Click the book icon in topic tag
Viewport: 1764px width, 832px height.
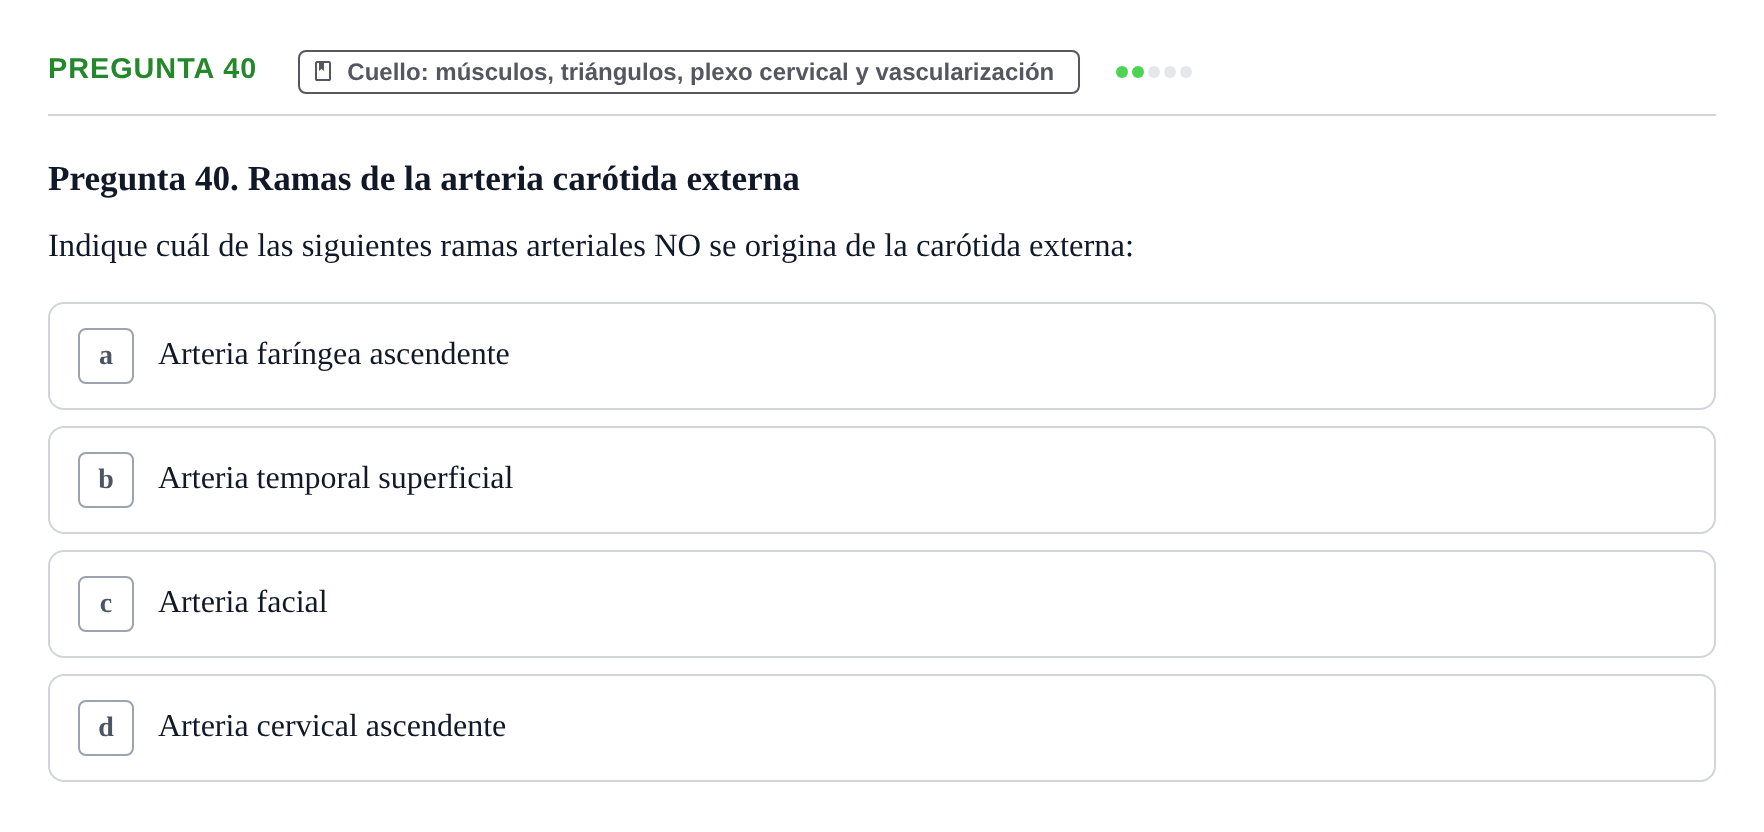323,71
